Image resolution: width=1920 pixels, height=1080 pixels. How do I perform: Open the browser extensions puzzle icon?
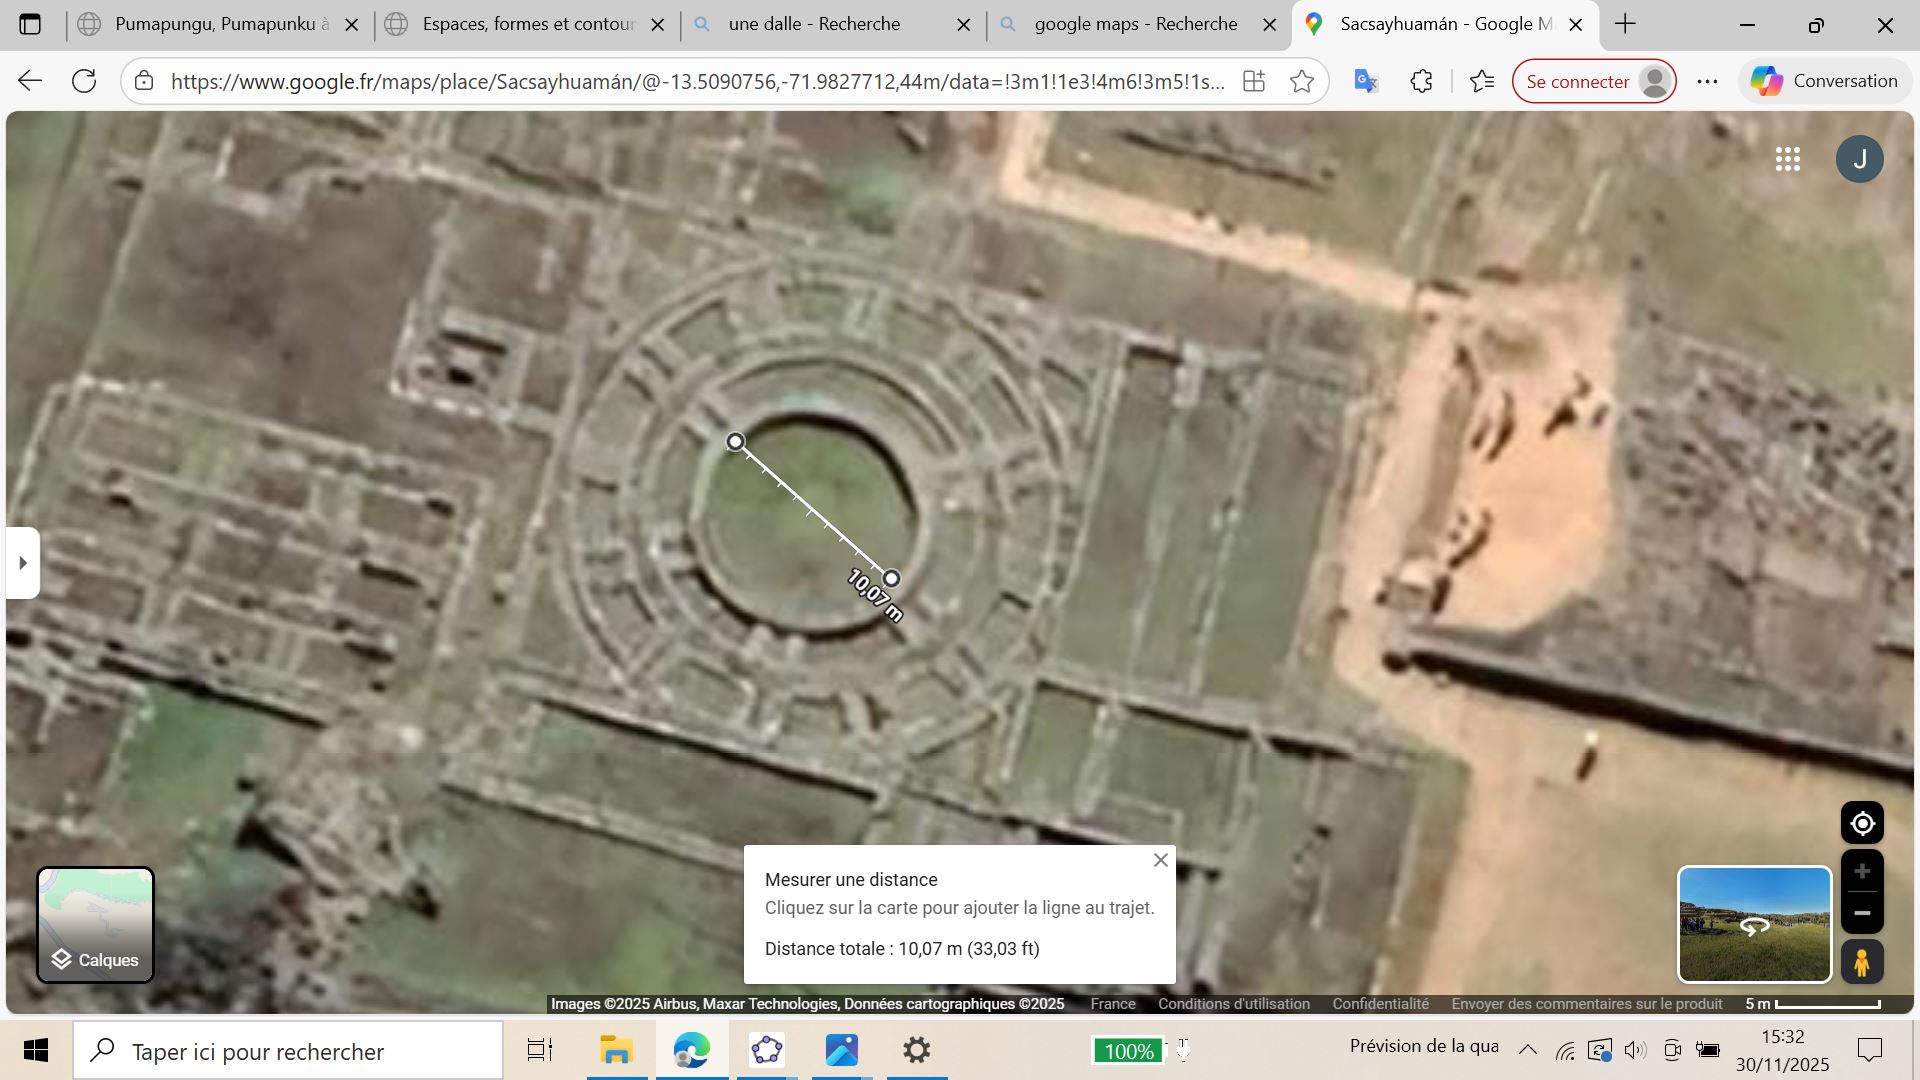click(x=1421, y=81)
